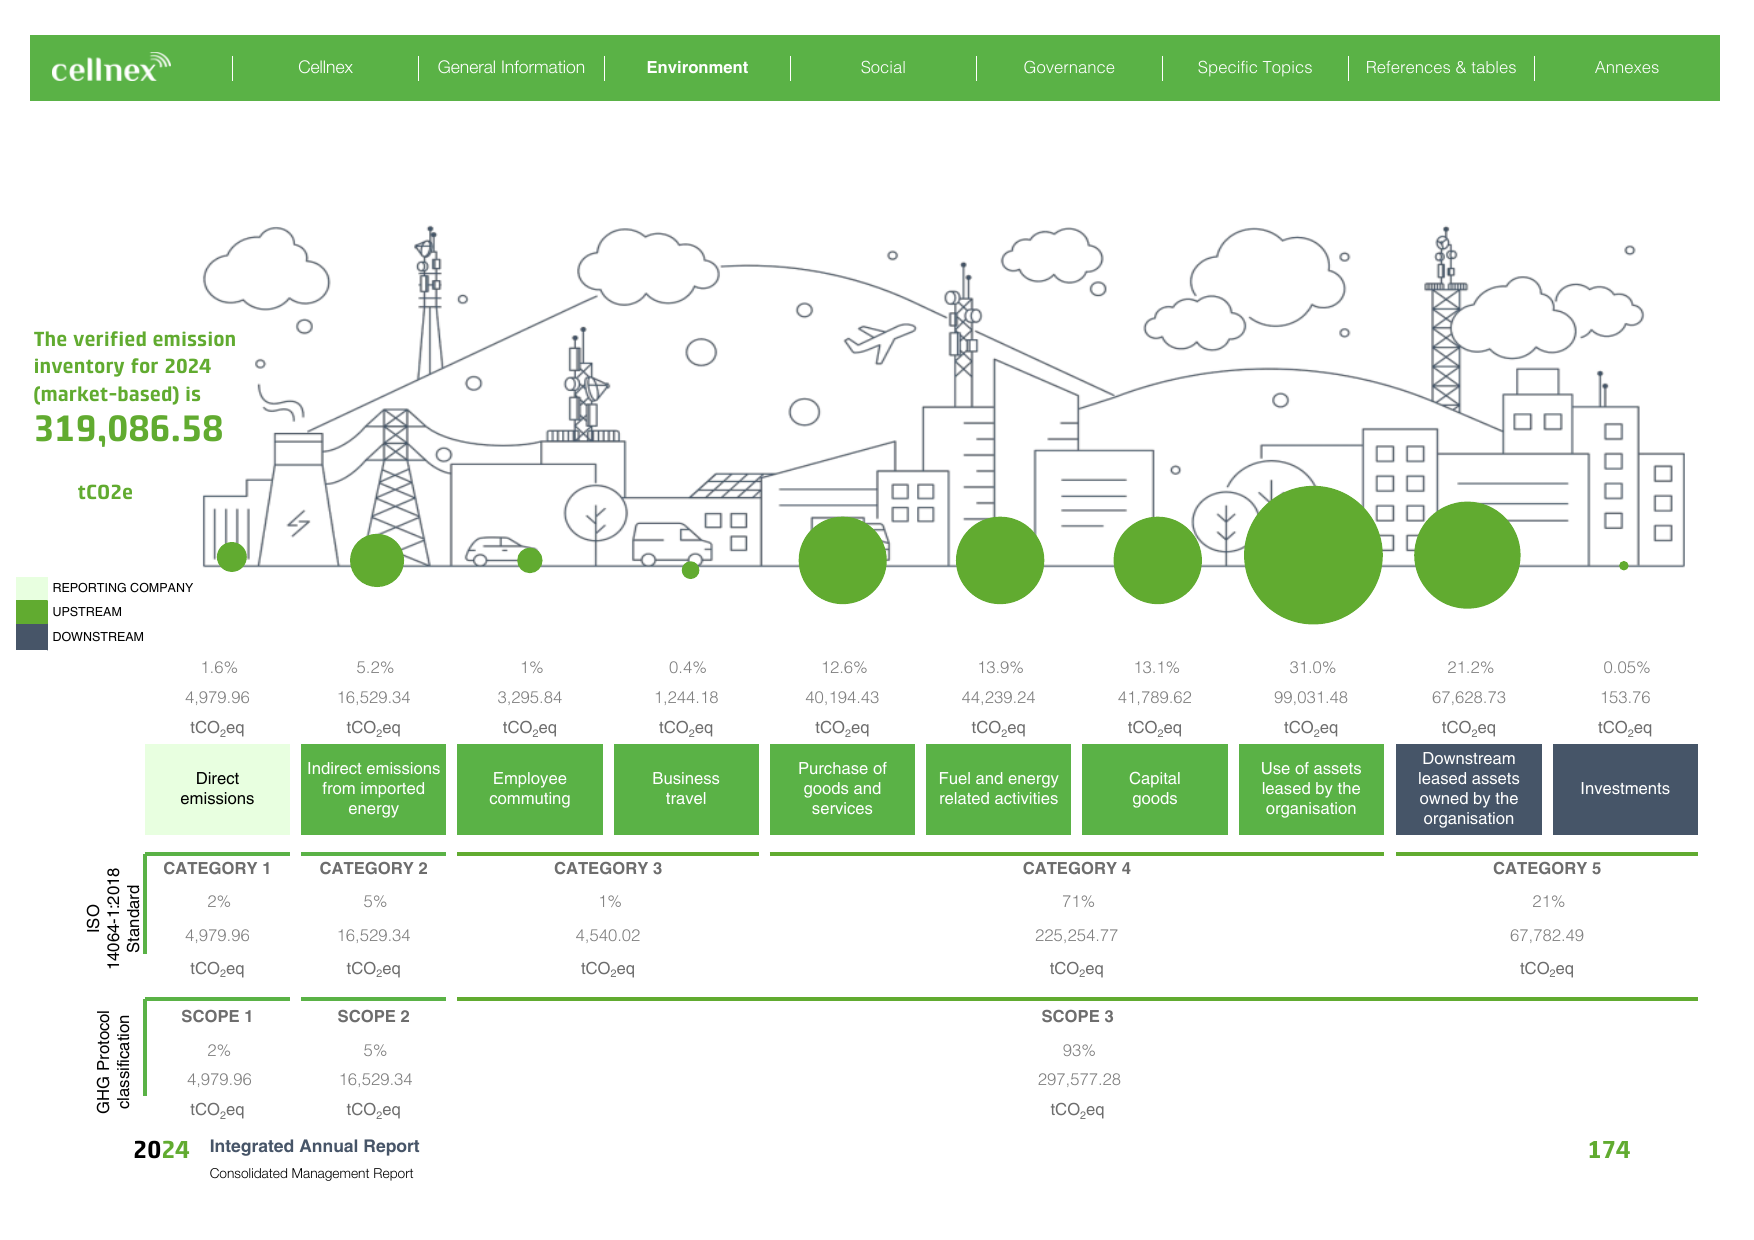Screen dimensions: 1754x1240
Task: Select Fuel and energy related activities box
Action: pos(998,789)
